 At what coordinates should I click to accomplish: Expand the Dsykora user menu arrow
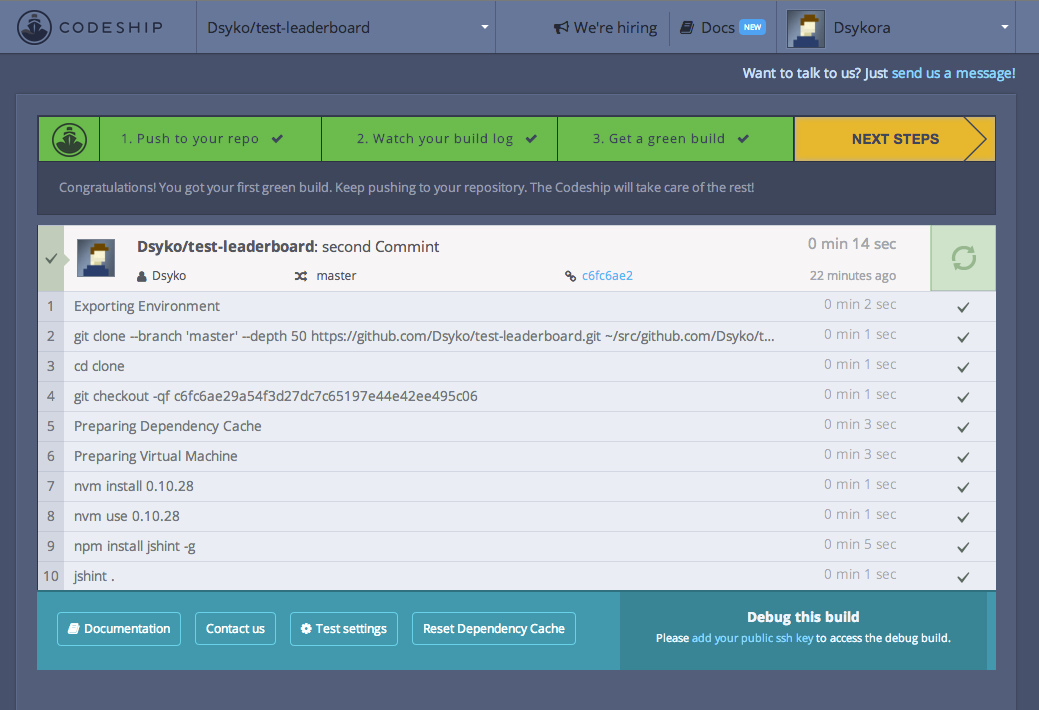(1005, 27)
